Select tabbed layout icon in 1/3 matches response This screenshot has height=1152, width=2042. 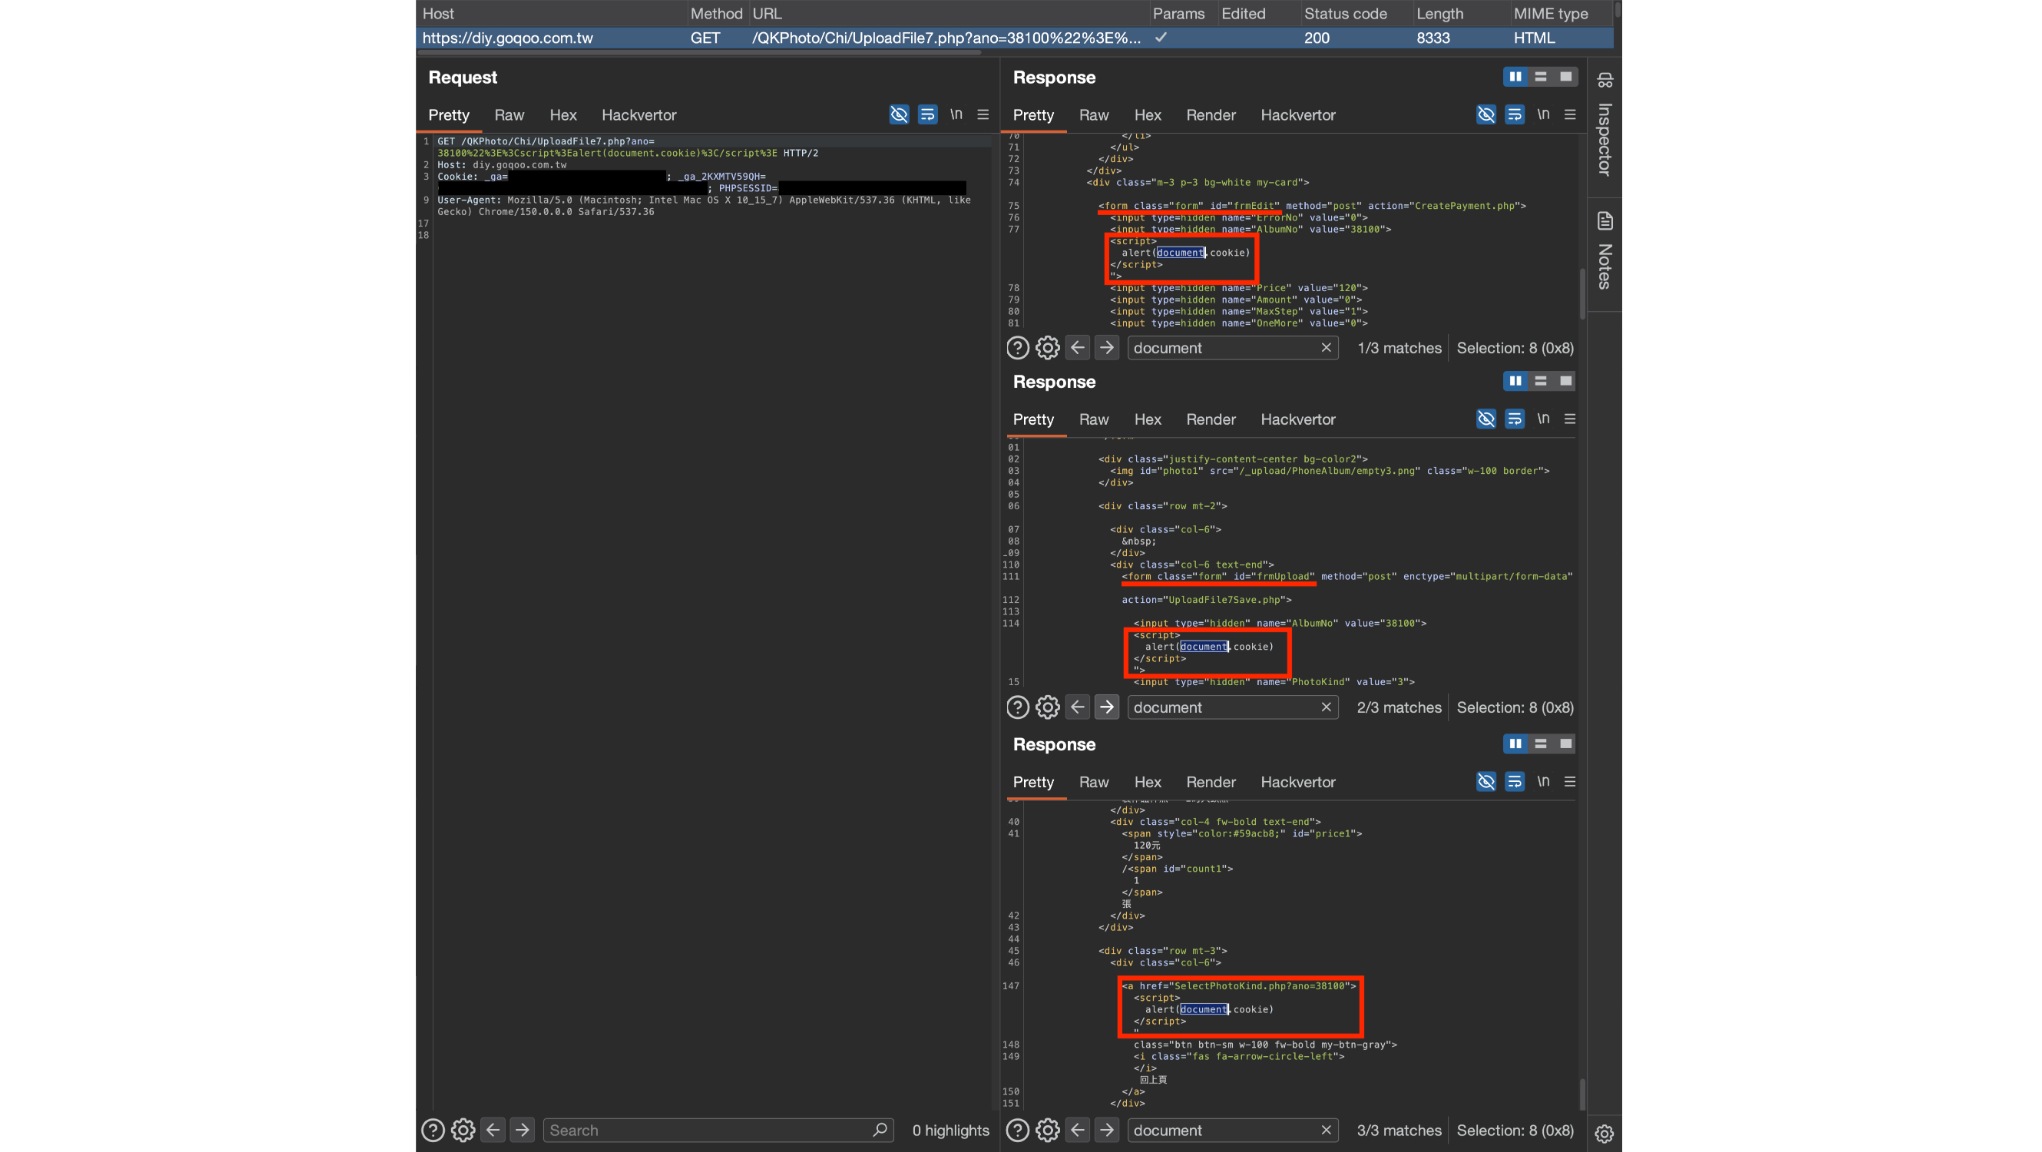point(1566,77)
